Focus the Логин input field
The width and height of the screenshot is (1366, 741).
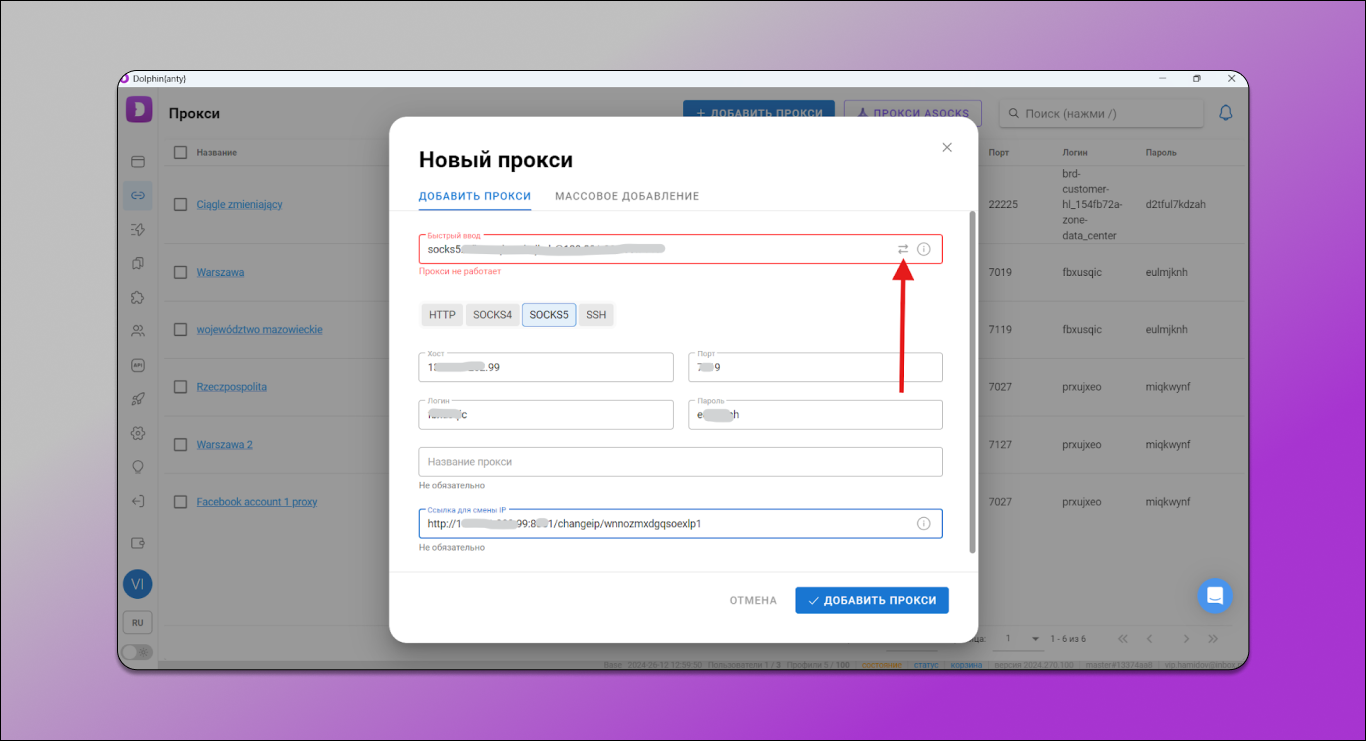coord(546,415)
